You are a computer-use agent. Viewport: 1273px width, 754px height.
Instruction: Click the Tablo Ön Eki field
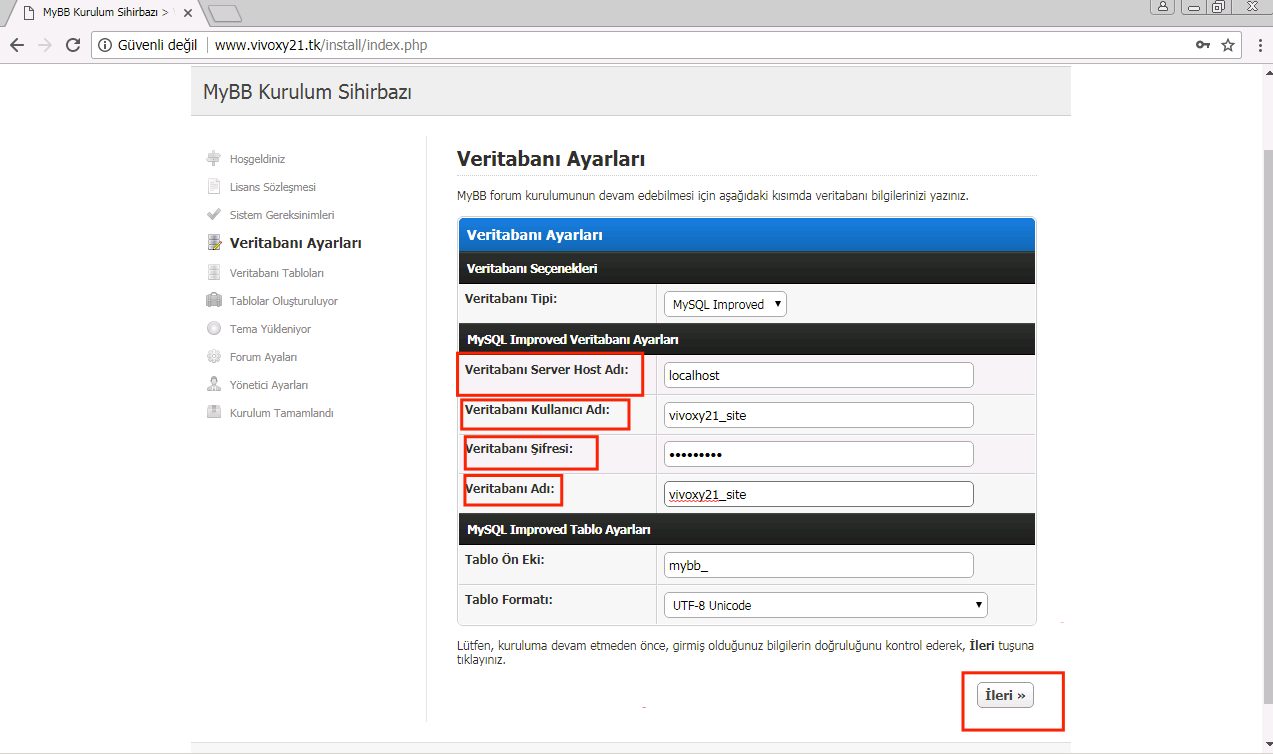pyautogui.click(x=819, y=565)
